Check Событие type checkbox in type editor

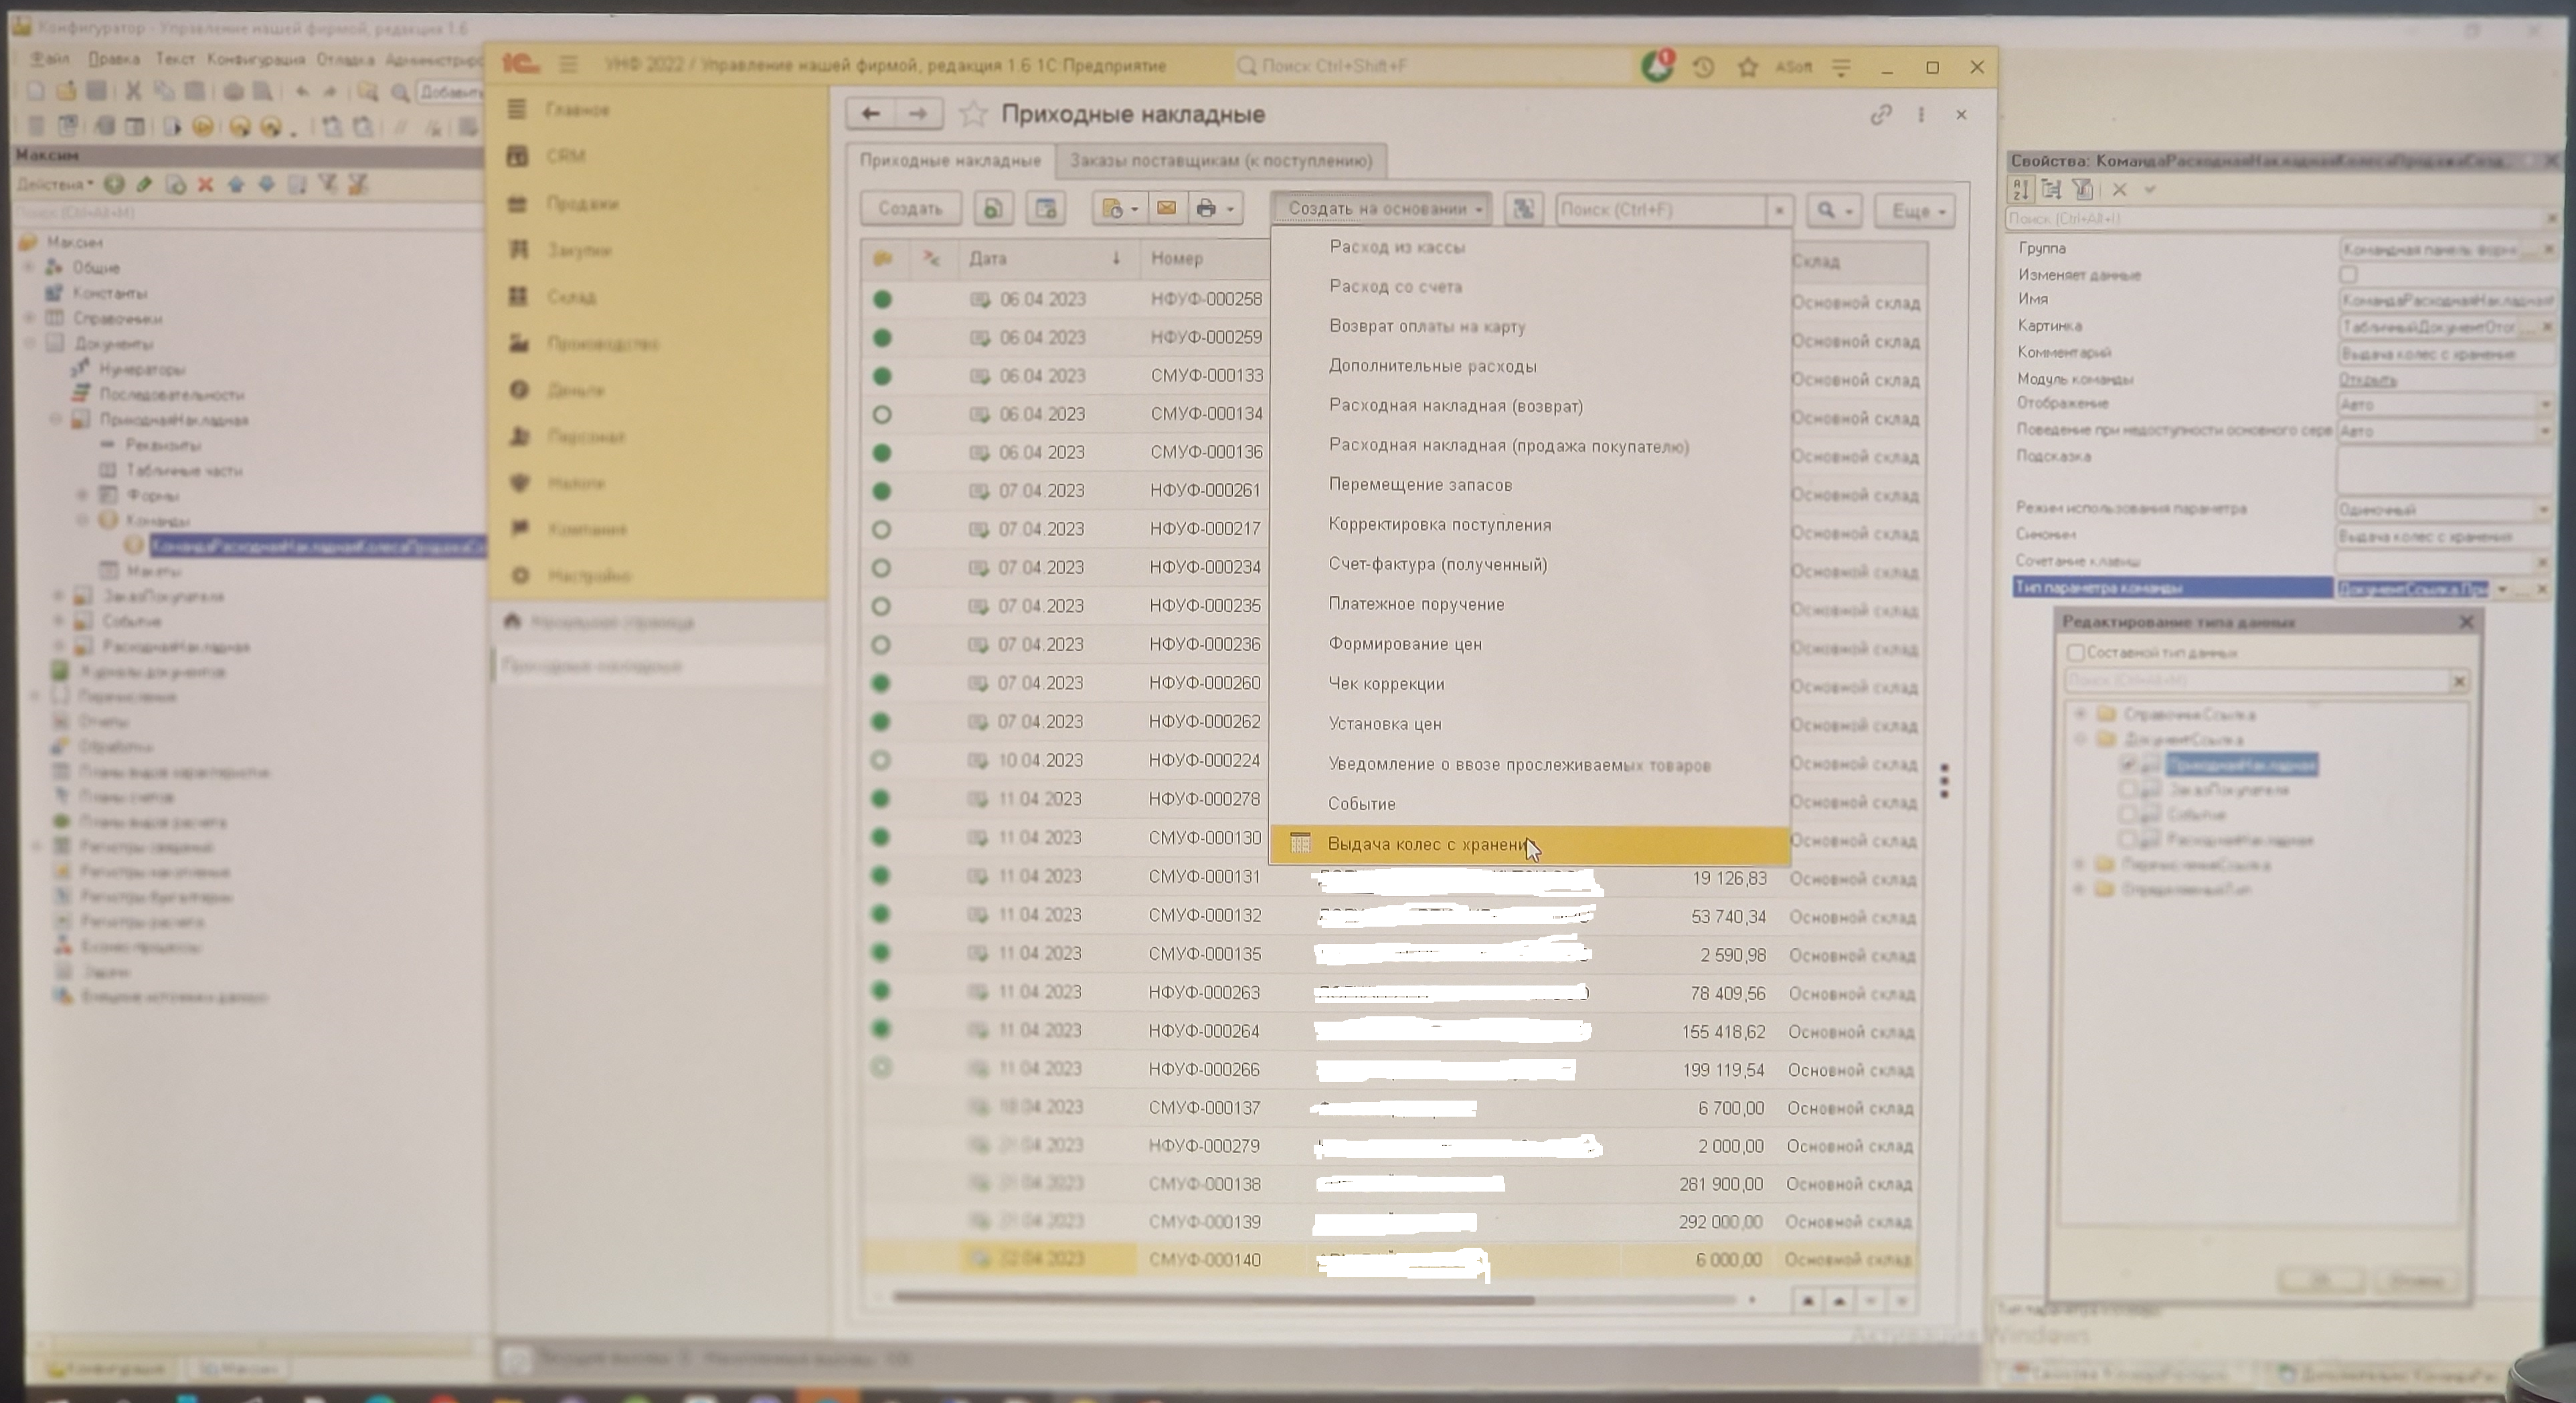pyautogui.click(x=2127, y=815)
